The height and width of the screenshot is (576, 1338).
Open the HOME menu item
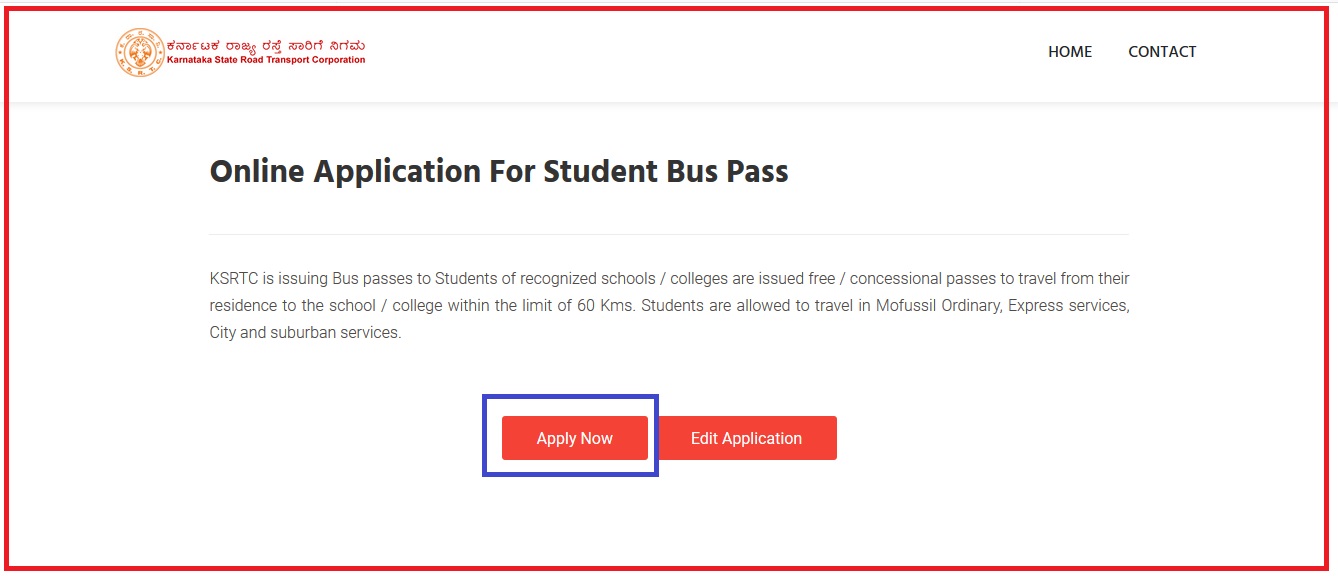[x=1069, y=52]
